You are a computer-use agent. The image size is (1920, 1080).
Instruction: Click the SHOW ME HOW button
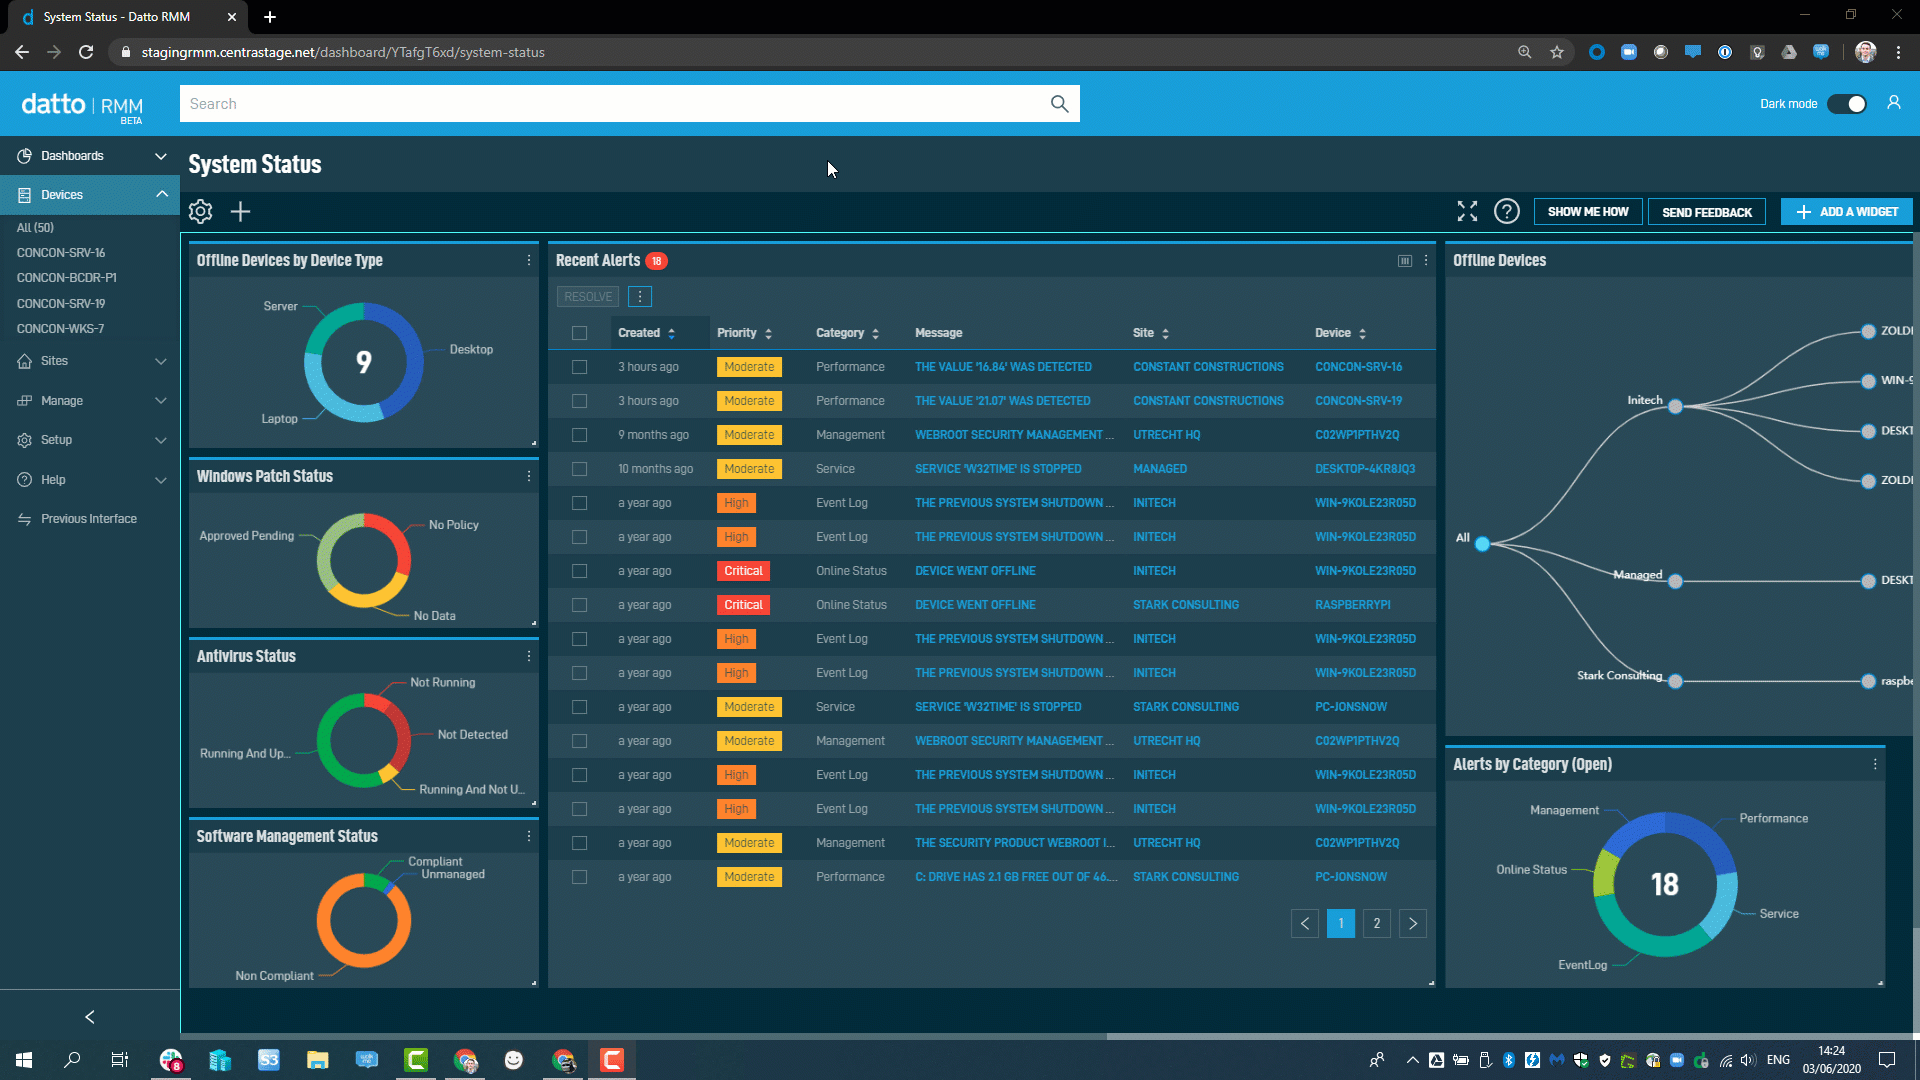[1588, 212]
